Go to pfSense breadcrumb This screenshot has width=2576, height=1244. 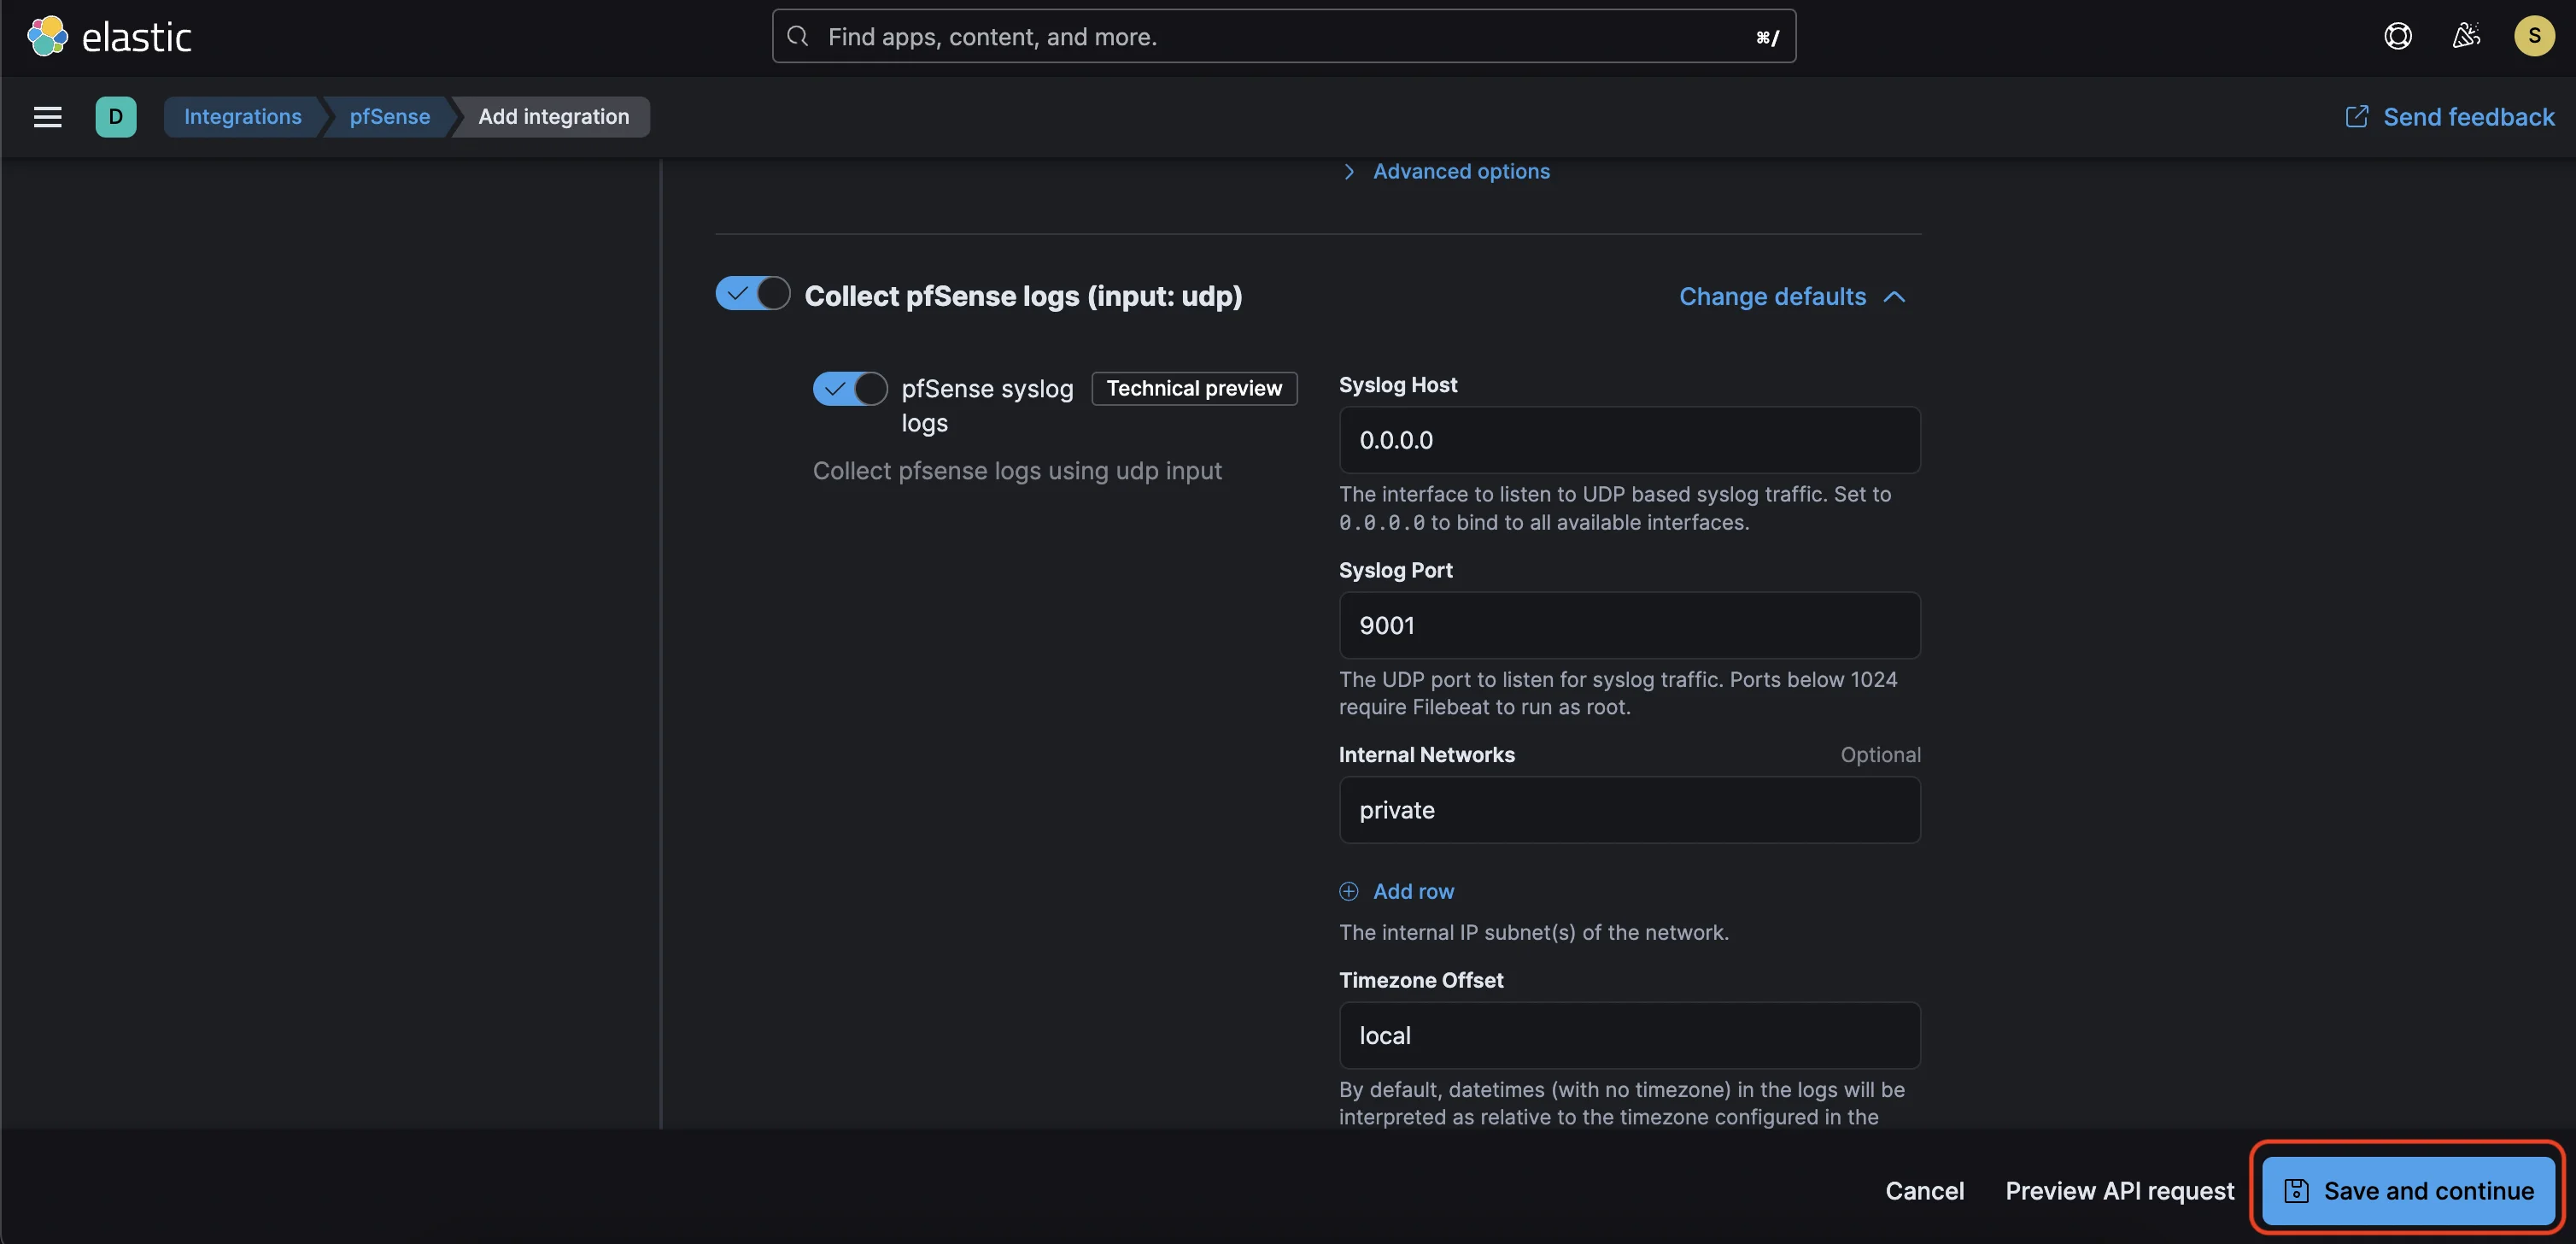[x=390, y=117]
